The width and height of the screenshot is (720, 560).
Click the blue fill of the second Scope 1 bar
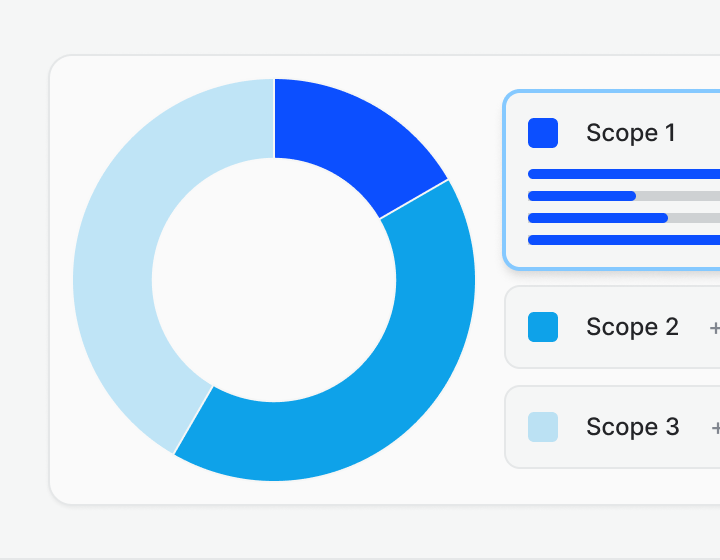click(x=581, y=196)
